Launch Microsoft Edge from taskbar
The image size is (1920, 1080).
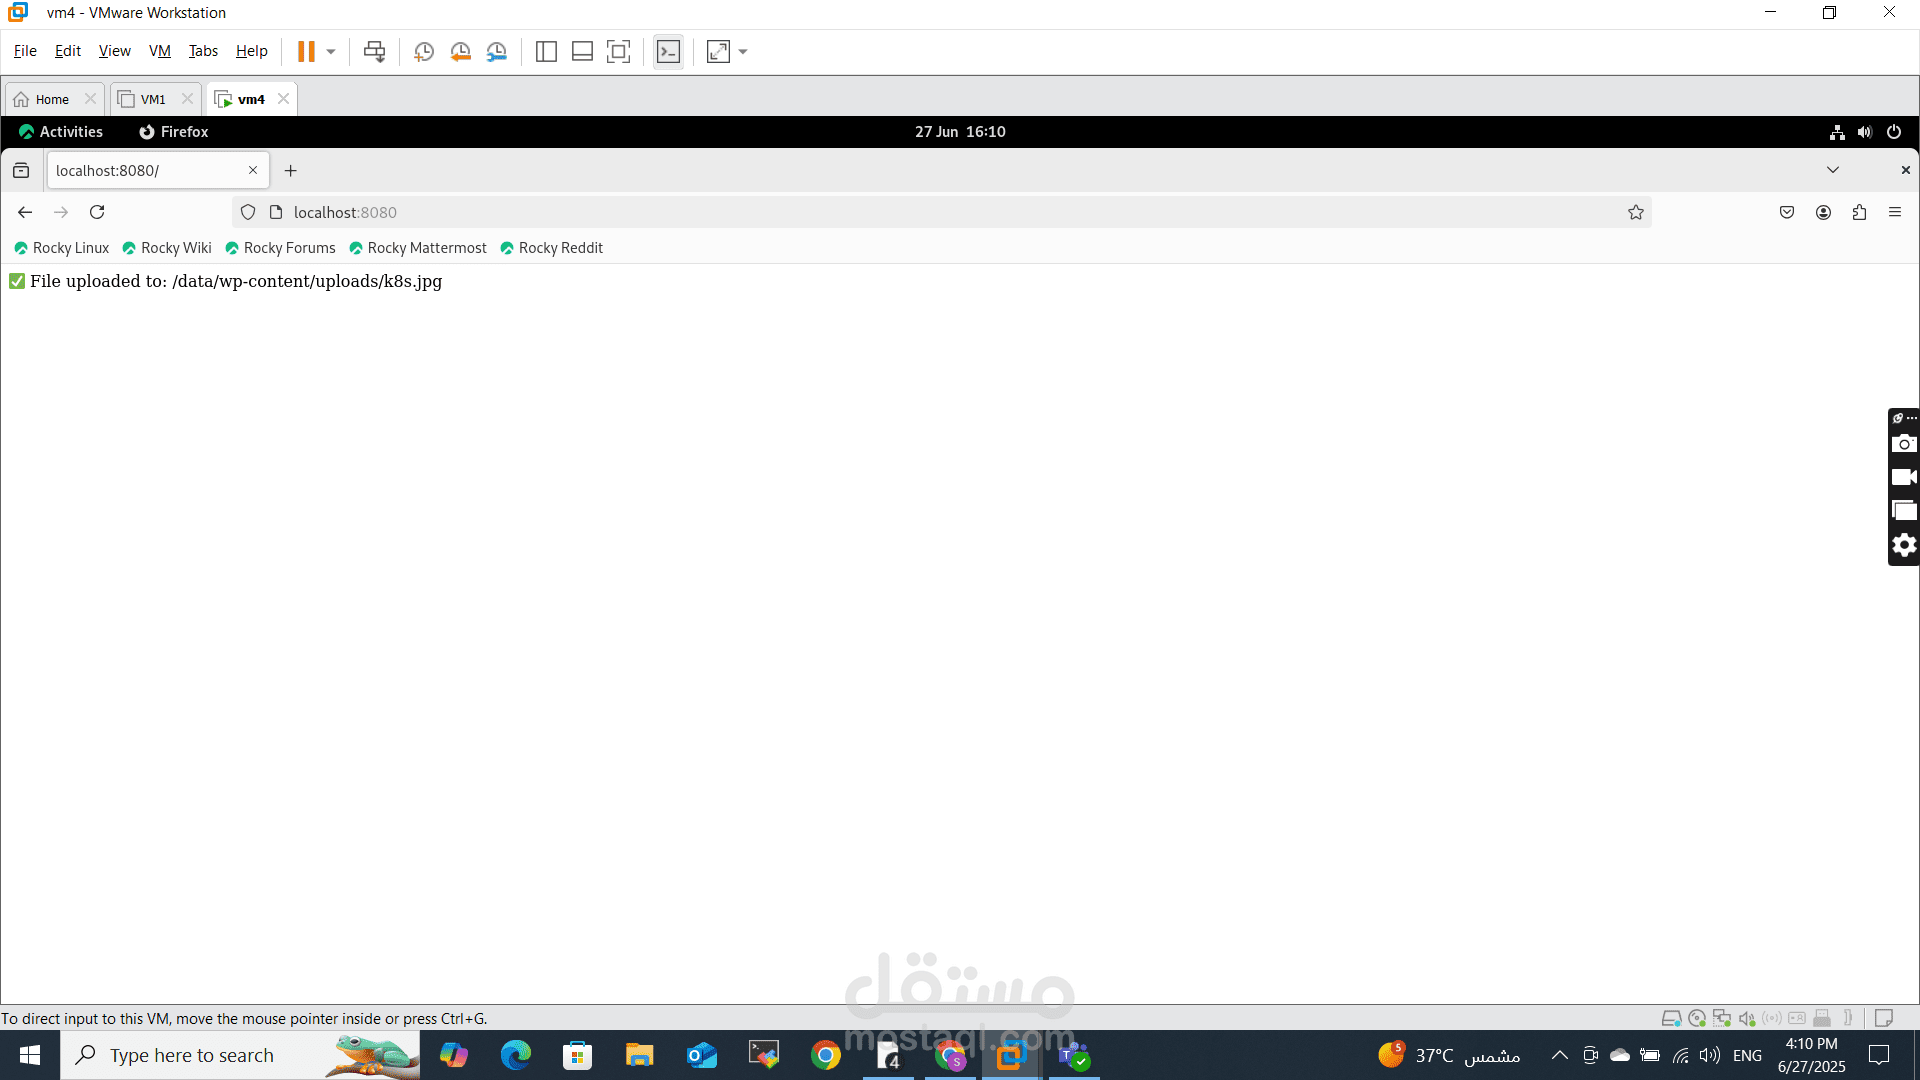[516, 1055]
